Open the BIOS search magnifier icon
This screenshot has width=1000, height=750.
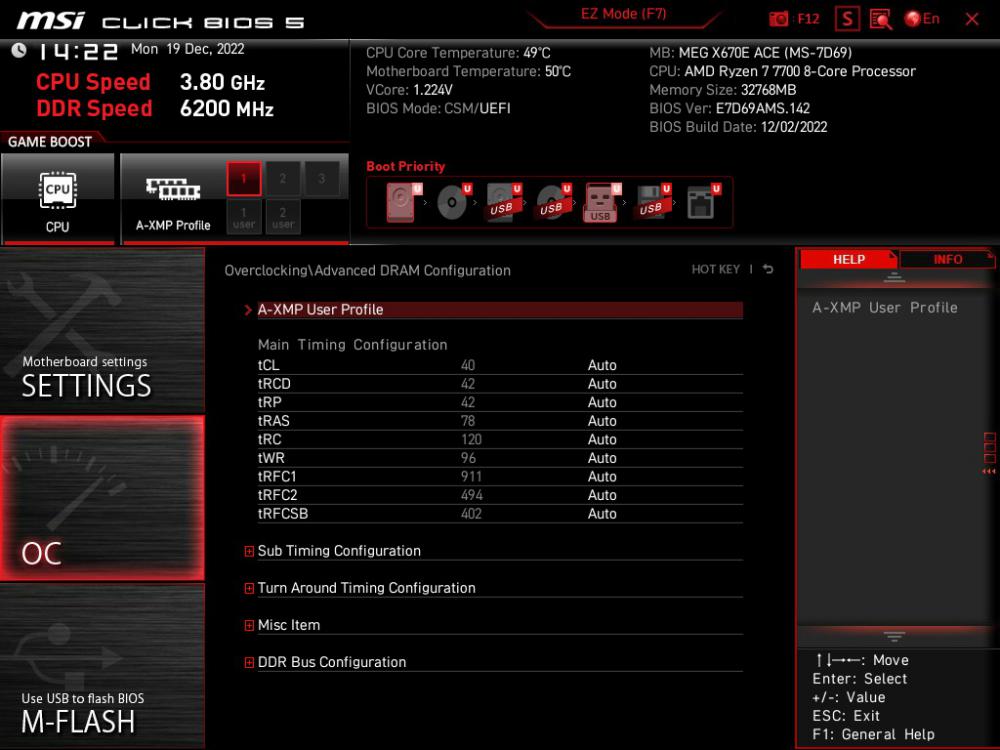click(881, 19)
